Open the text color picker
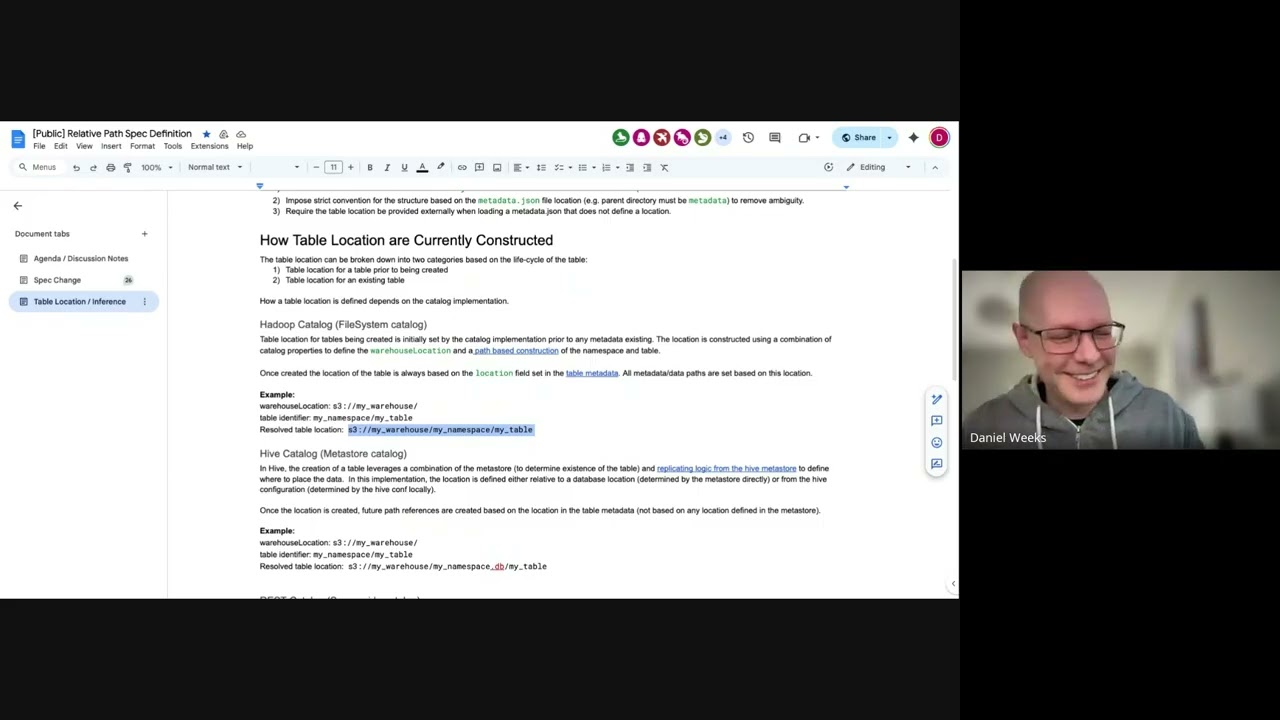This screenshot has width=1280, height=720. pos(422,168)
